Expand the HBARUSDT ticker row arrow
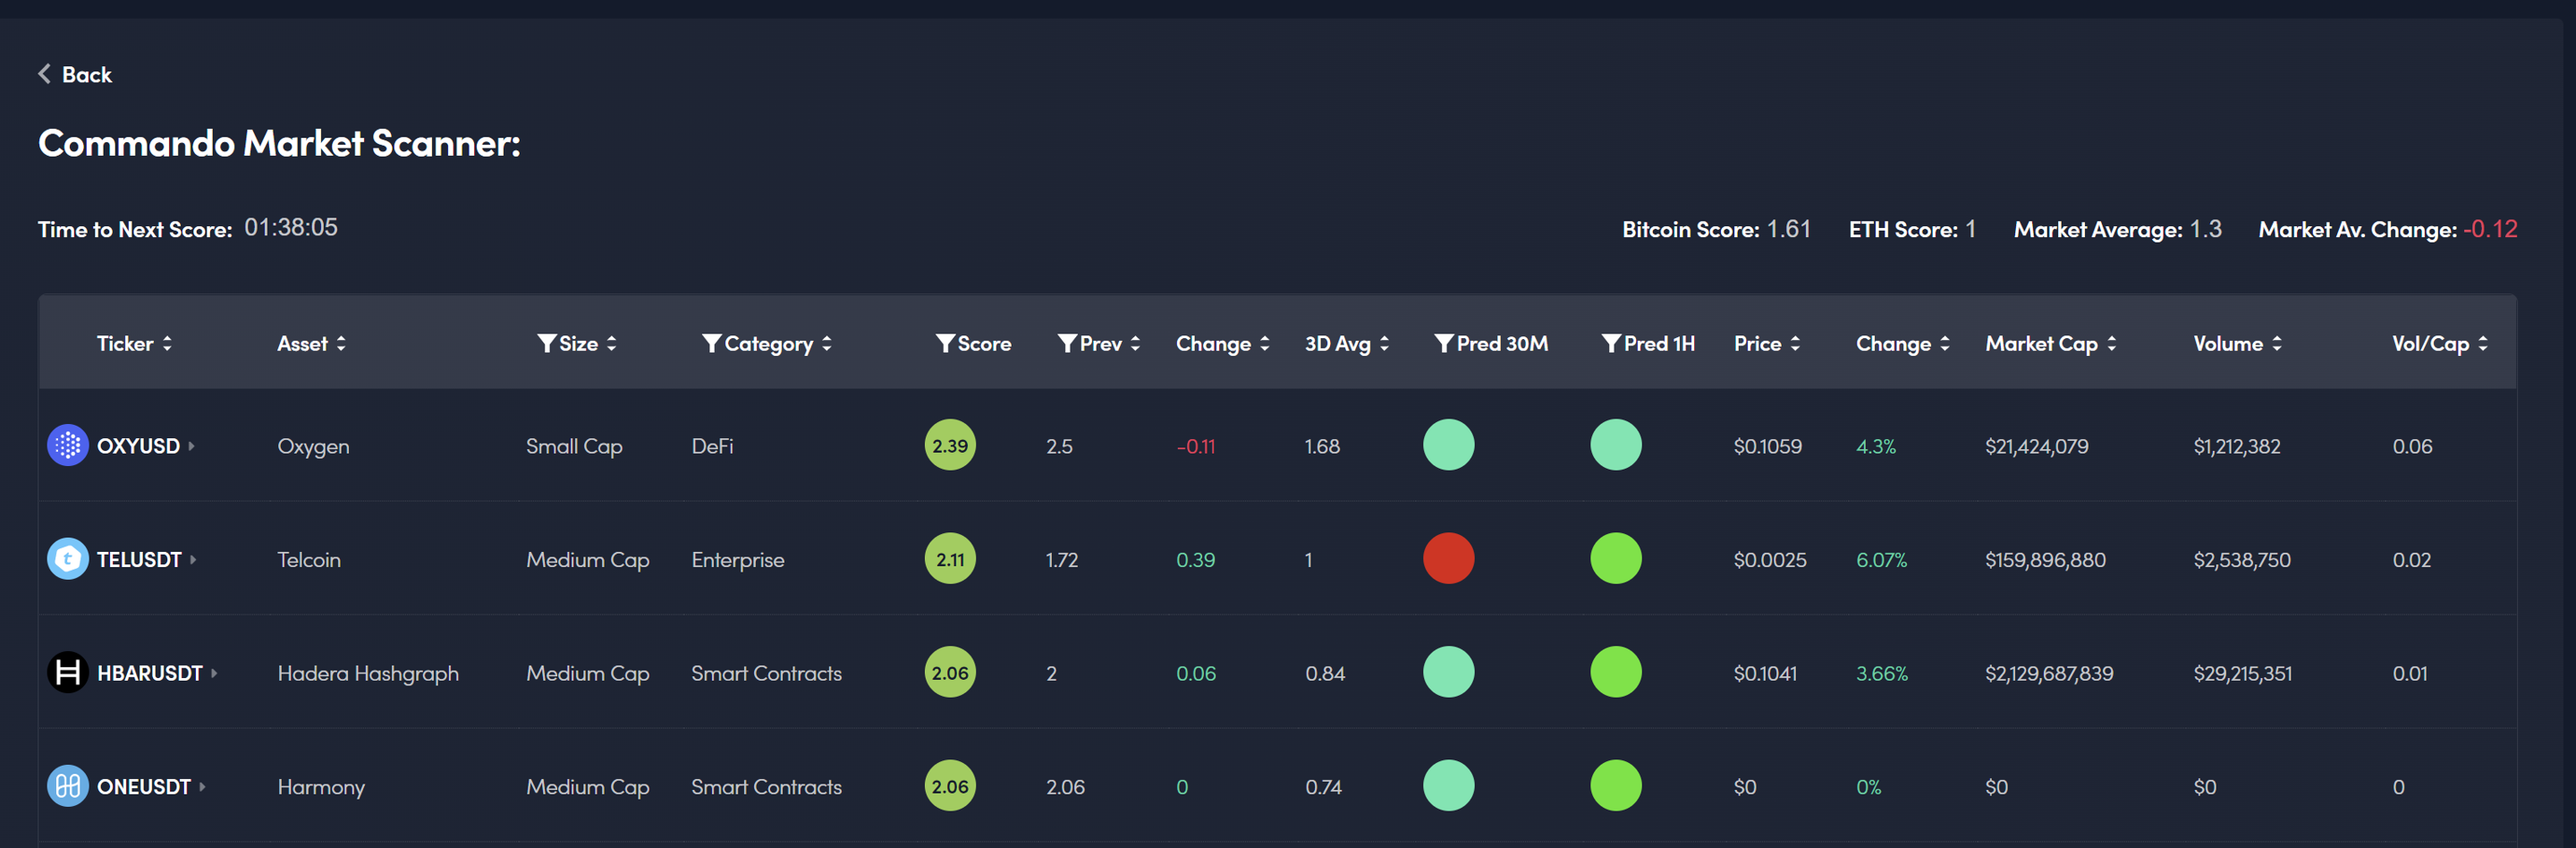Viewport: 2576px width, 848px height. click(x=214, y=673)
